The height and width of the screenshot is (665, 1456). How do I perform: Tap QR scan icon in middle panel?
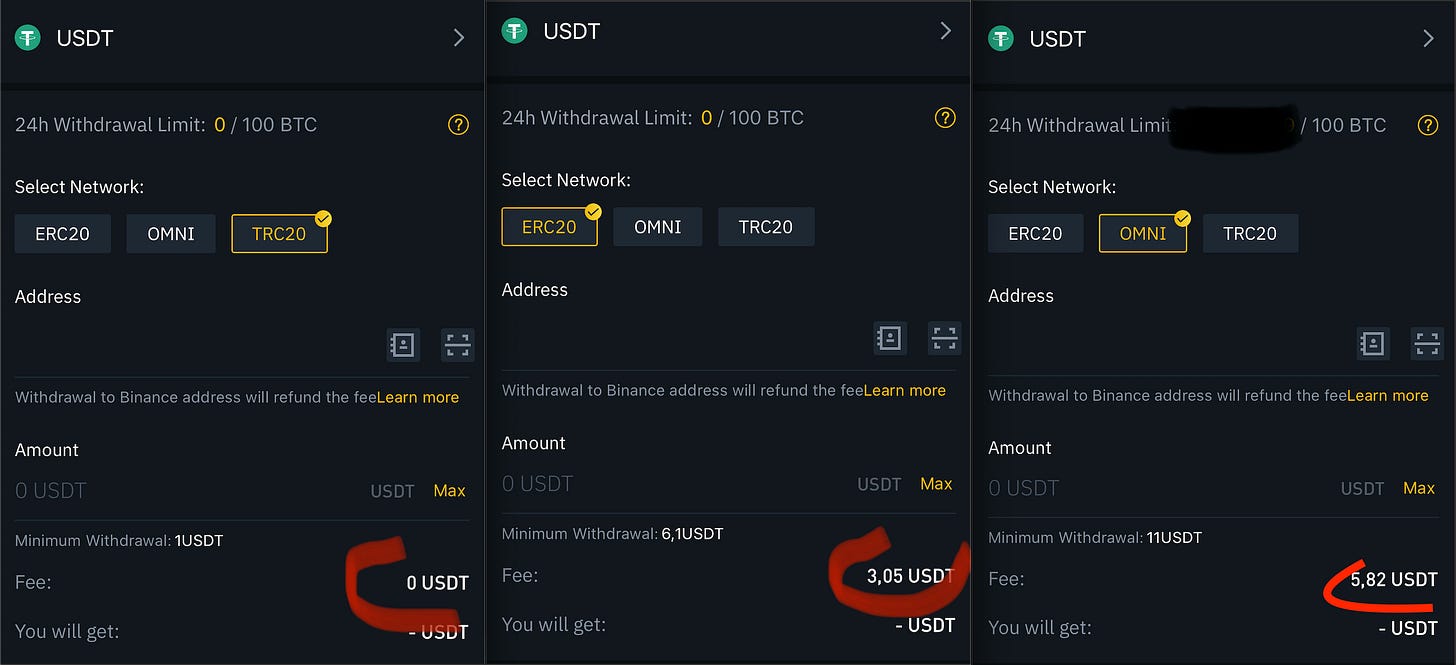945,338
